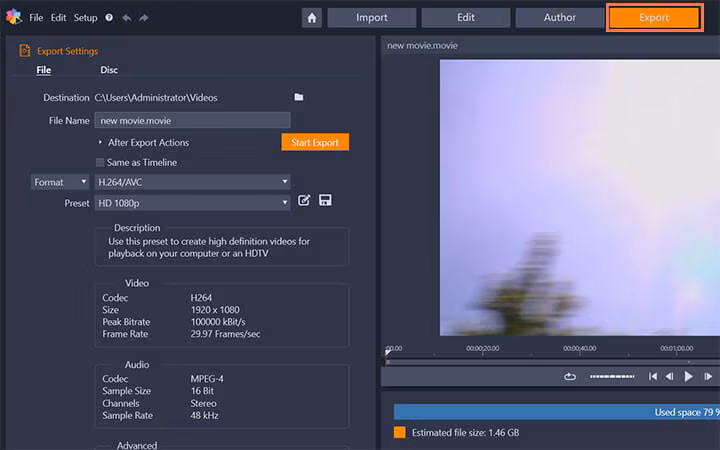Click the 16 Bit sample size value
Screen dimensions: 720x450
tap(202, 391)
